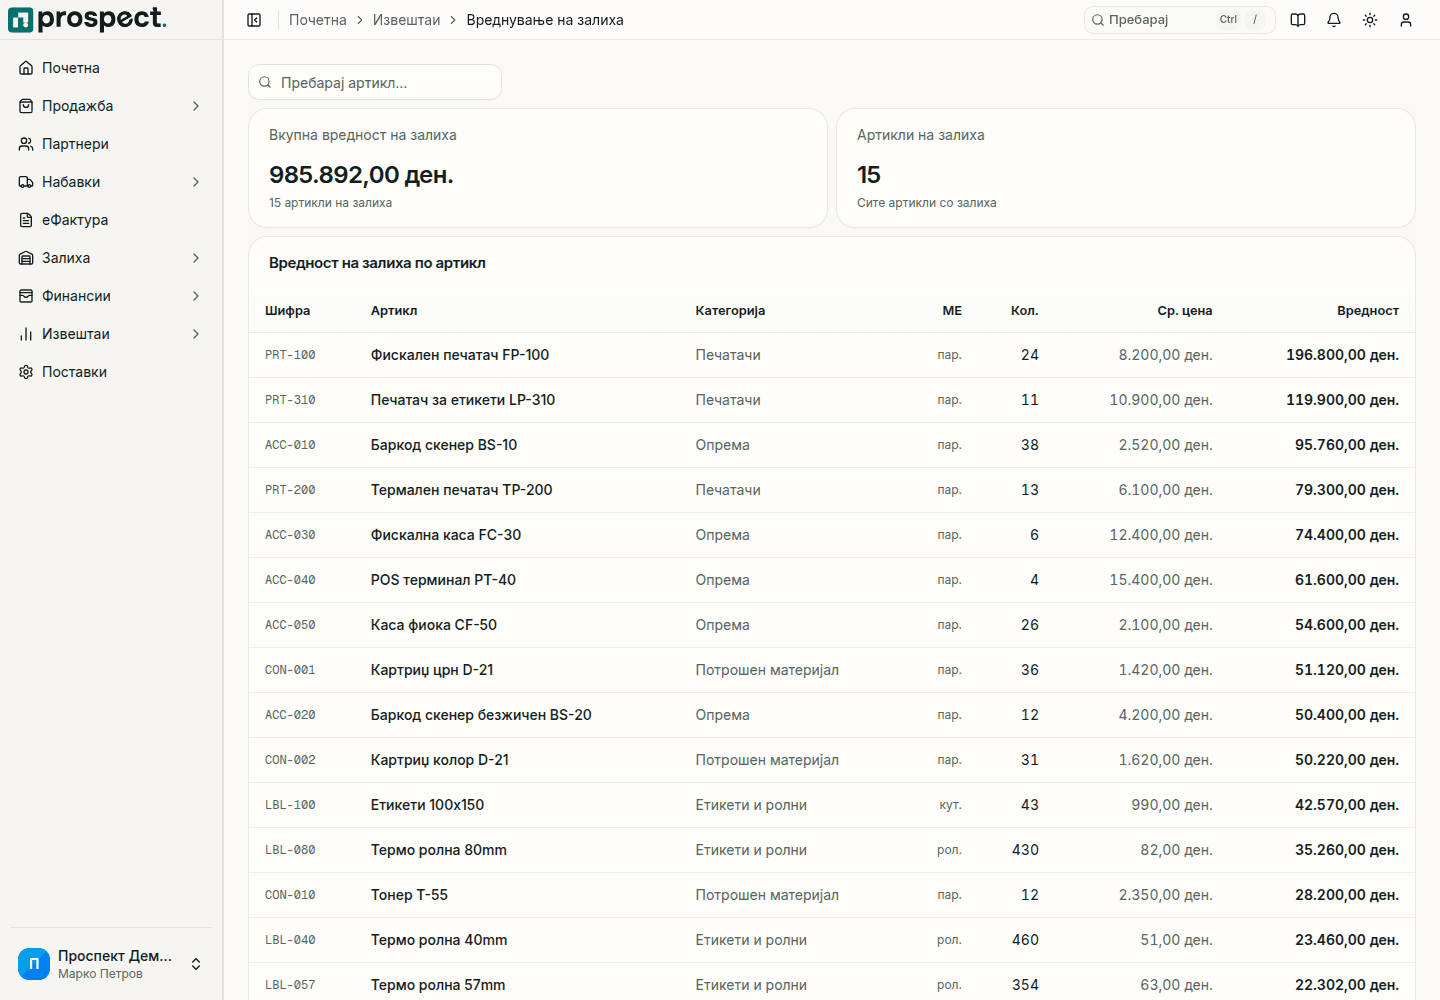
Task: Expand the Финансии submenu chevron
Action: pyautogui.click(x=196, y=296)
